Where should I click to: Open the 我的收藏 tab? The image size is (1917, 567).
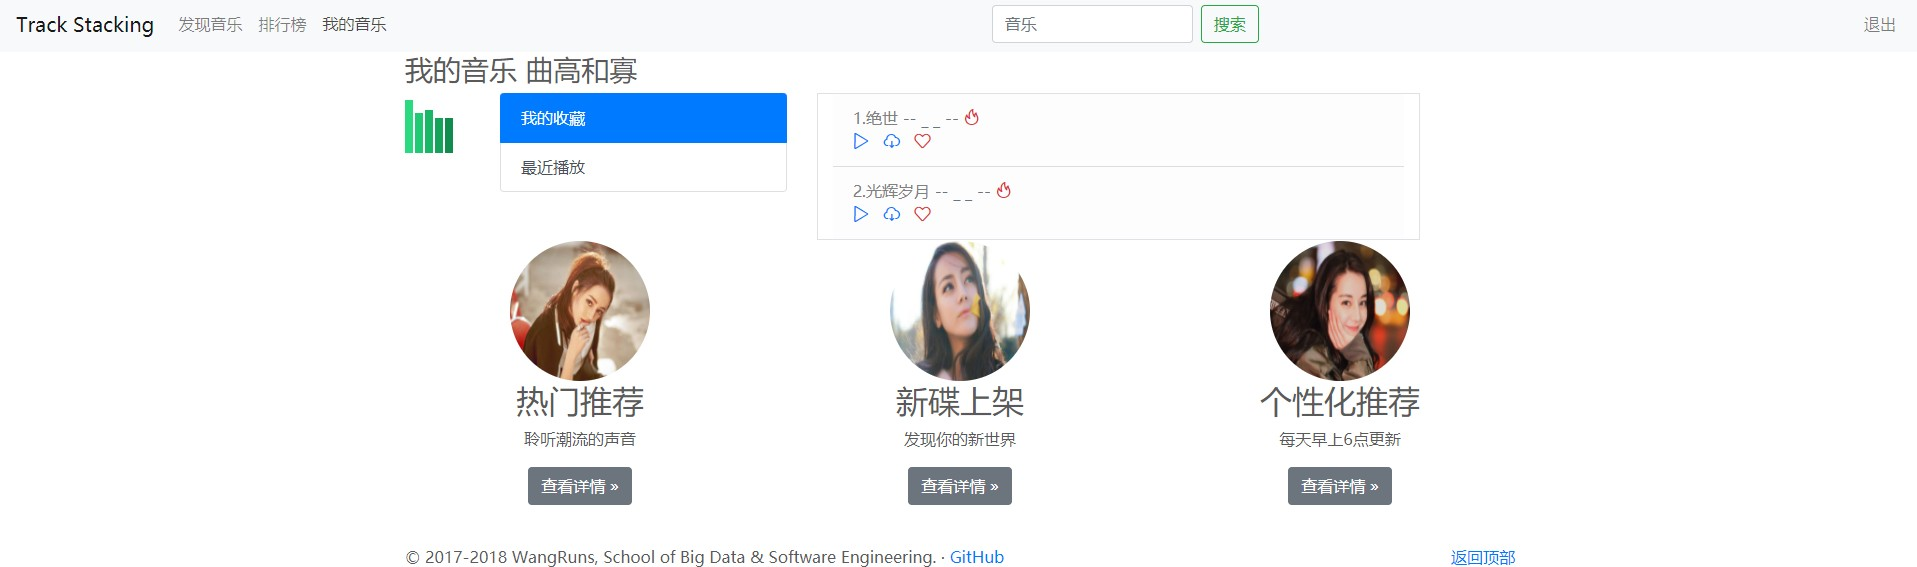pos(643,118)
